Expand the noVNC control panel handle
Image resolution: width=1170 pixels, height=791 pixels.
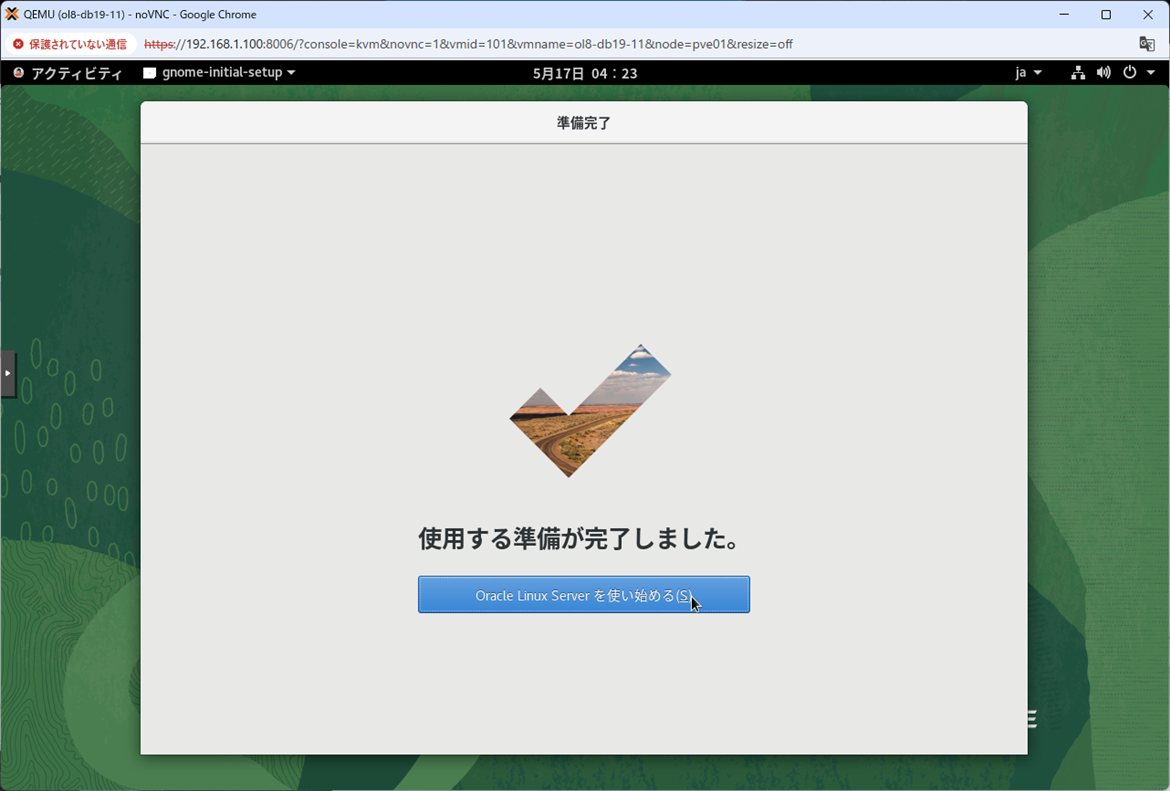click(x=7, y=373)
